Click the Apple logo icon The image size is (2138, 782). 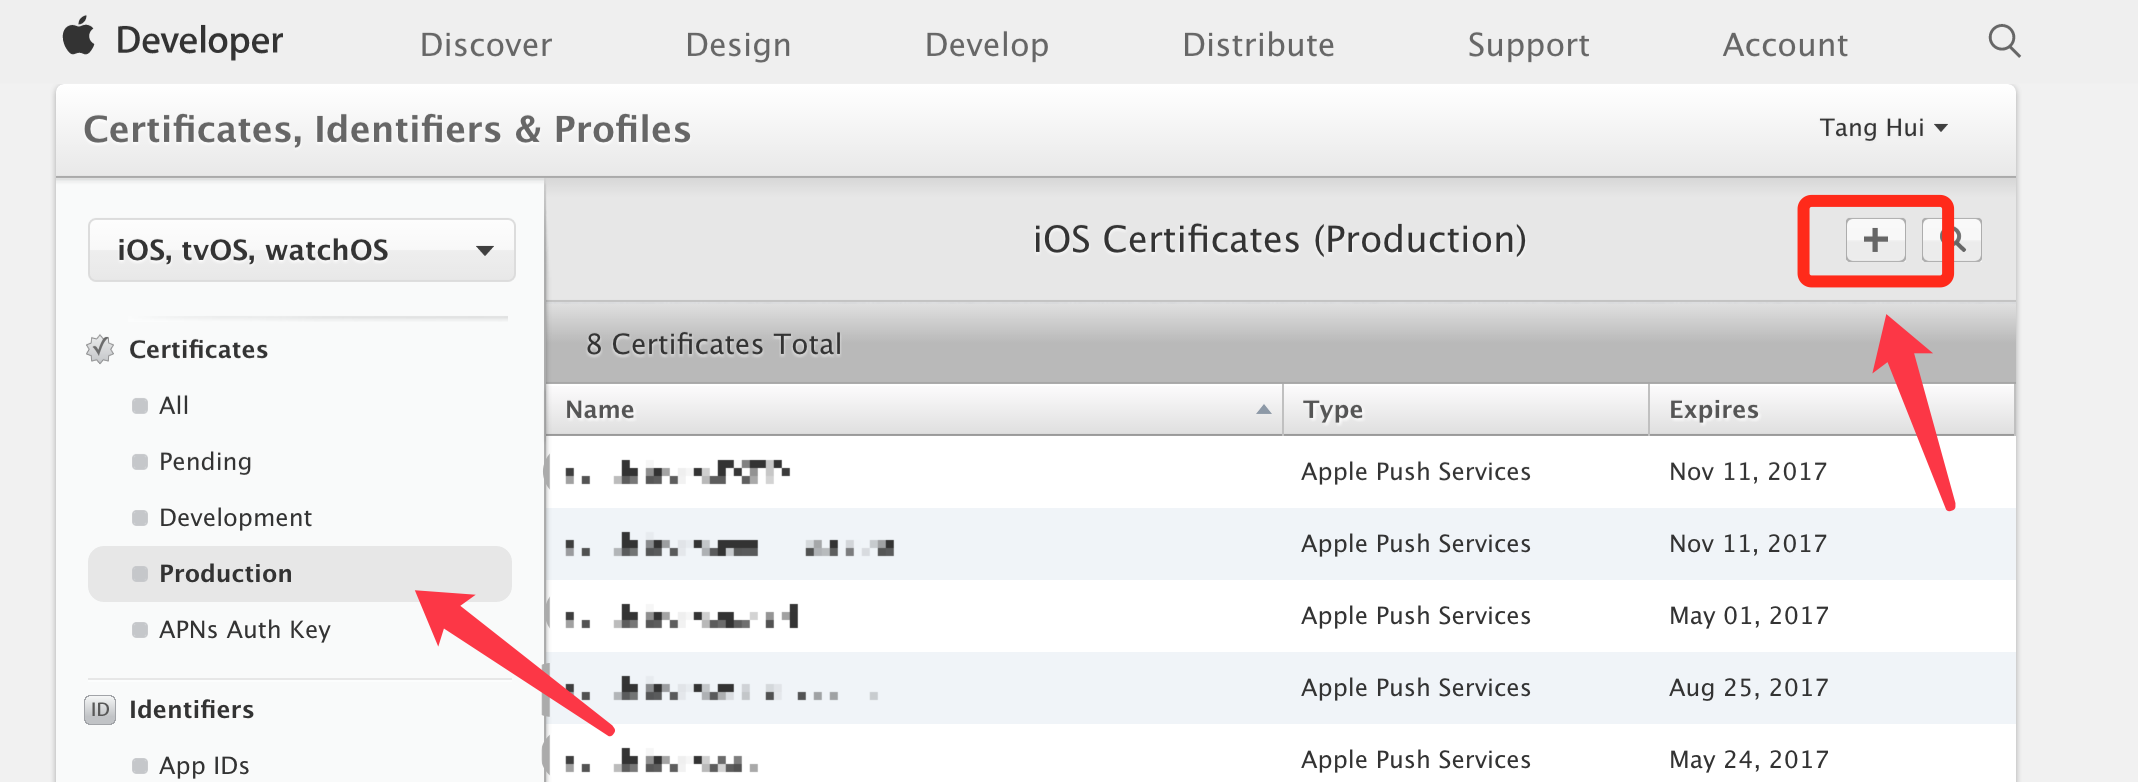coord(79,37)
